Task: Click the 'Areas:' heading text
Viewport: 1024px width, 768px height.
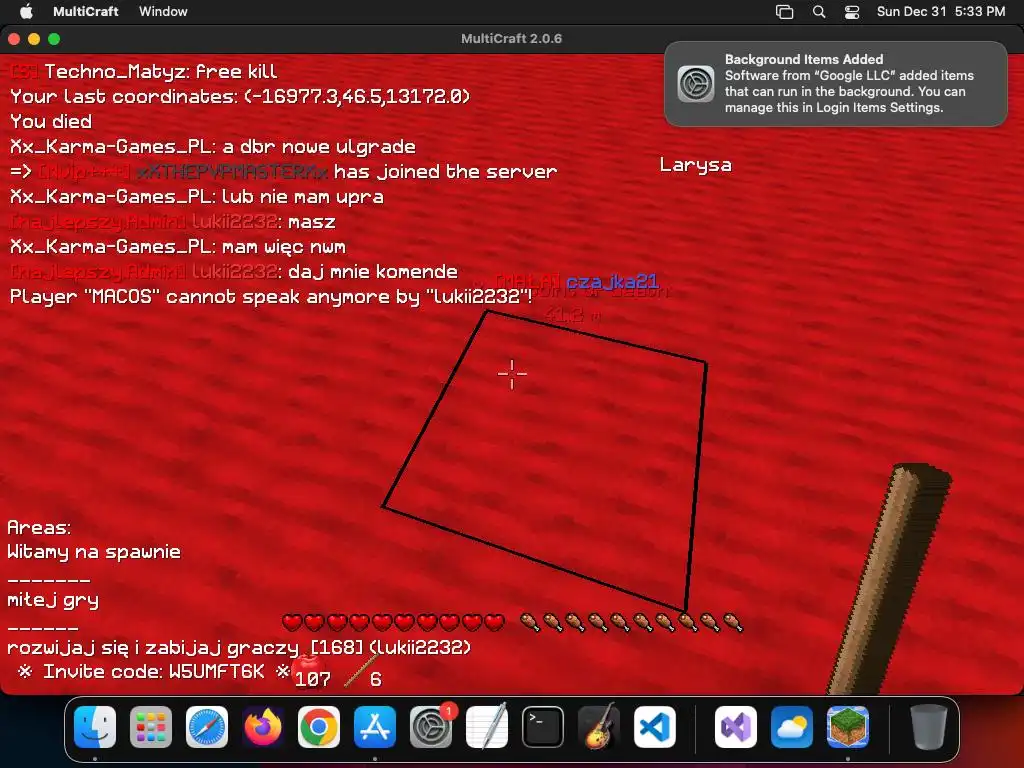Action: pyautogui.click(x=39, y=528)
